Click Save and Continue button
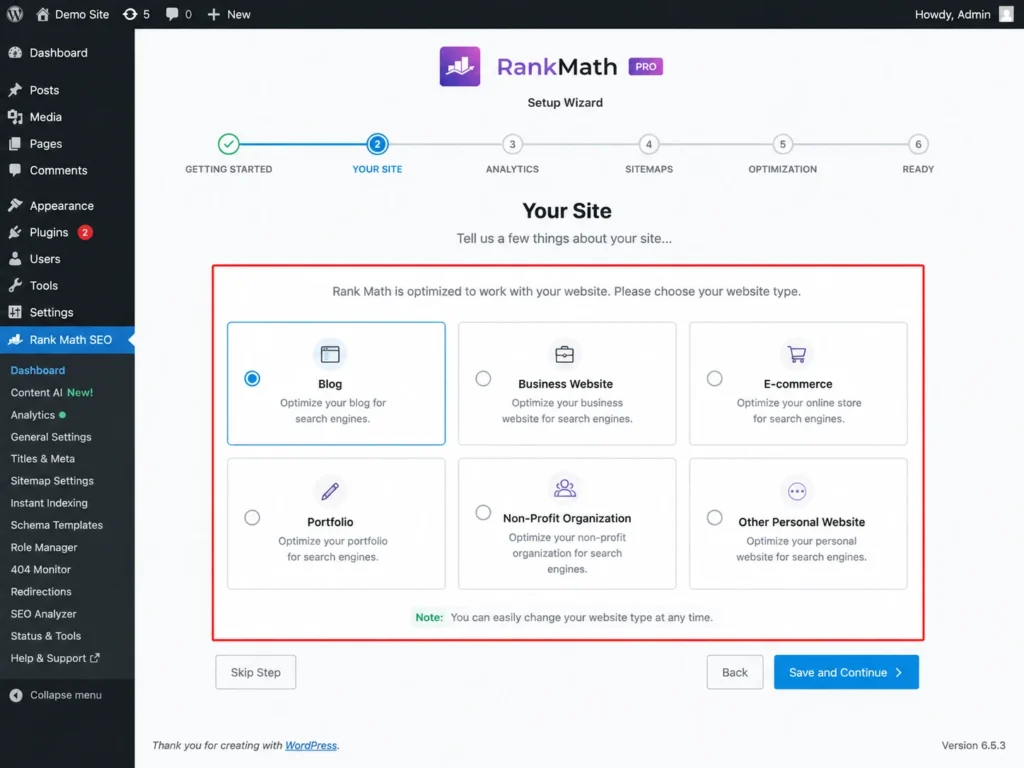Viewport: 1024px width, 768px height. pyautogui.click(x=846, y=672)
